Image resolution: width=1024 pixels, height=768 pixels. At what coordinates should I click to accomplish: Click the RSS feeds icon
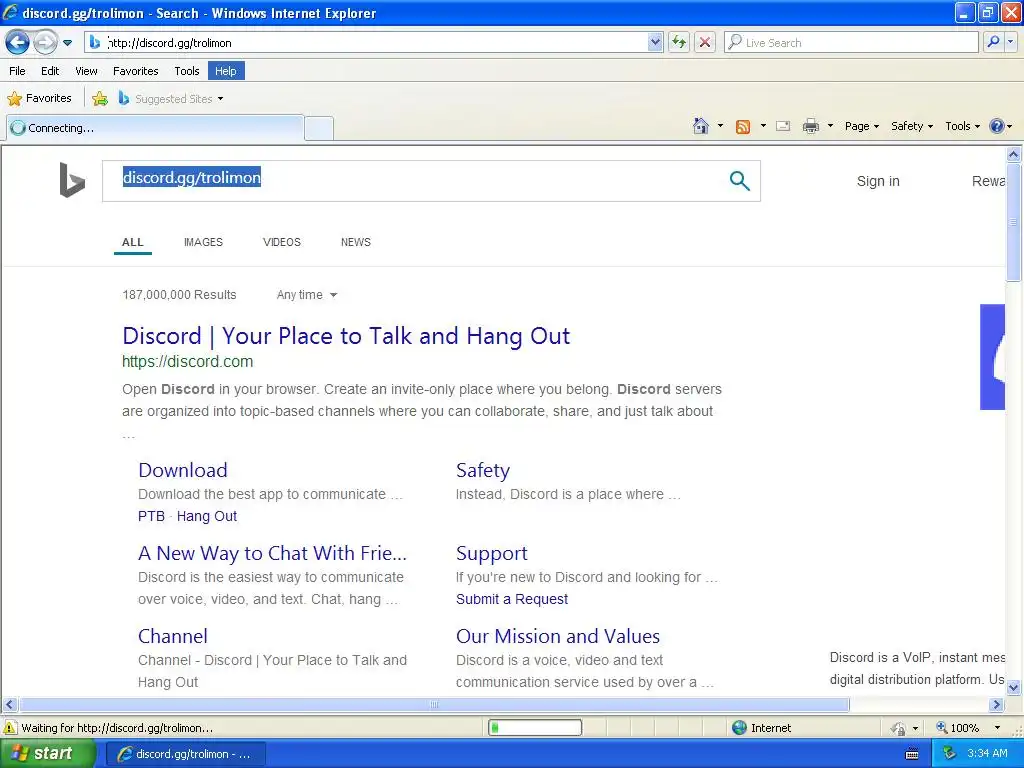point(743,127)
